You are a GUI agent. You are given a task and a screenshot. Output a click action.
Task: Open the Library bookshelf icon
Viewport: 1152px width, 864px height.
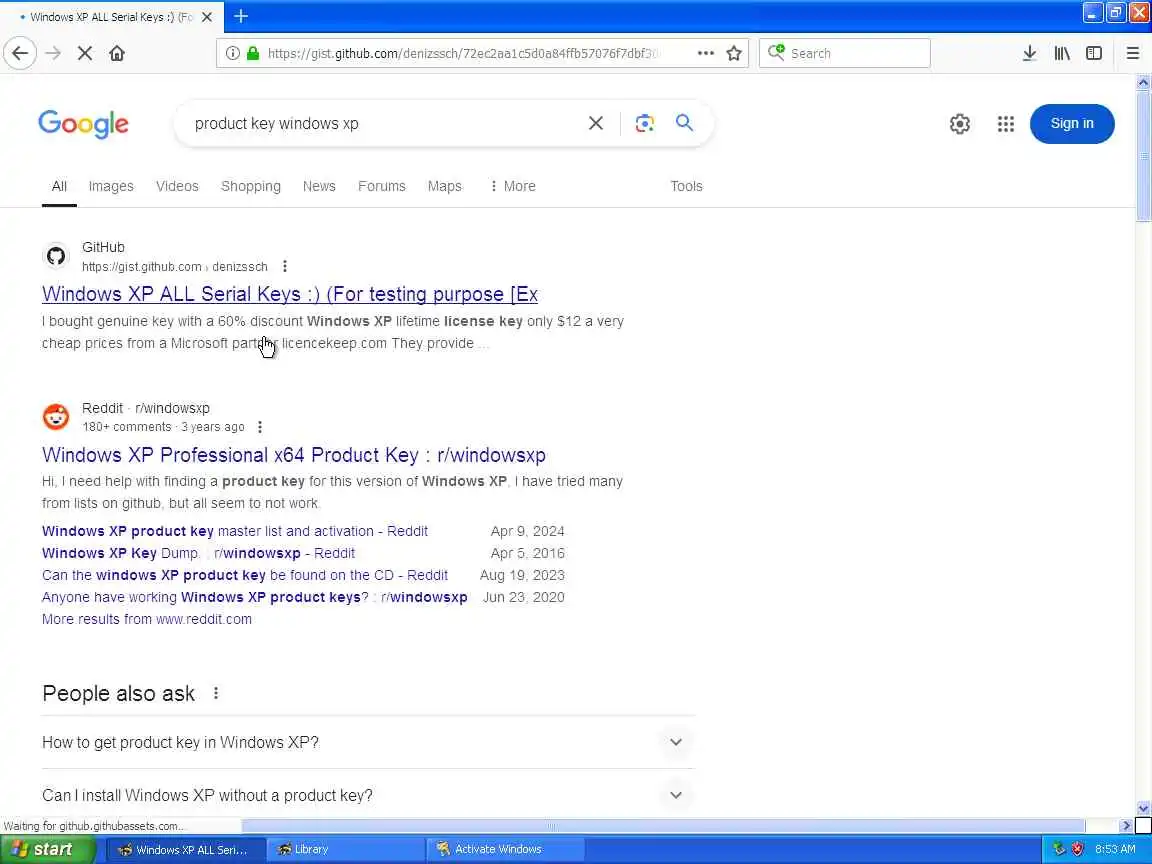tap(1062, 53)
